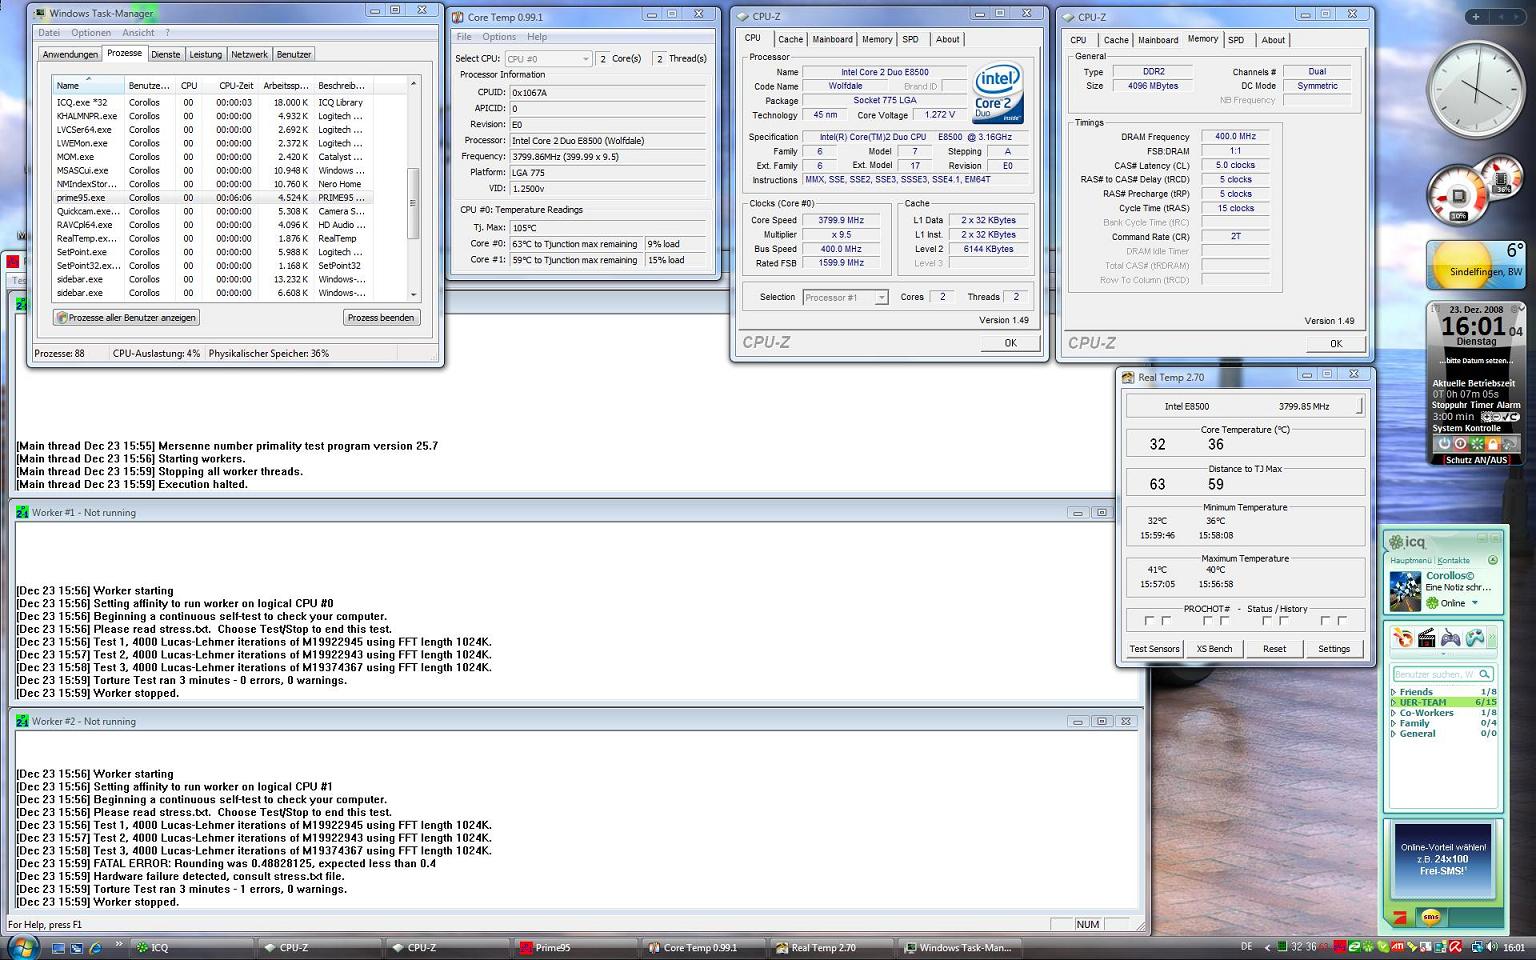The height and width of the screenshot is (960, 1536).
Task: Click the CPU meter gauge gadget
Action: [1456, 197]
